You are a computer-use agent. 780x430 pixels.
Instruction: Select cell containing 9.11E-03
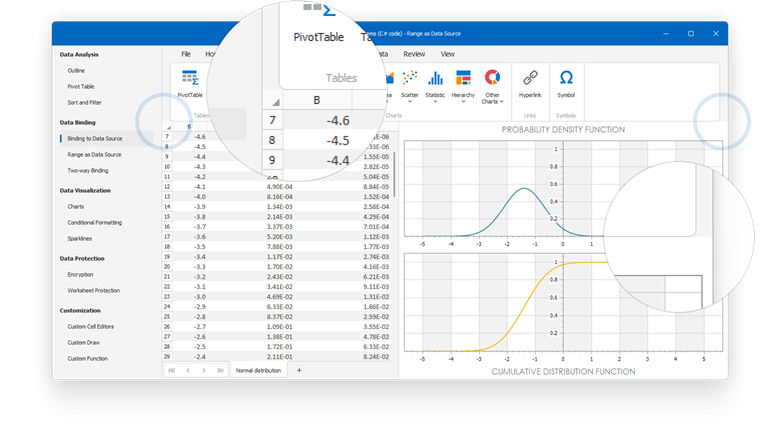click(376, 287)
